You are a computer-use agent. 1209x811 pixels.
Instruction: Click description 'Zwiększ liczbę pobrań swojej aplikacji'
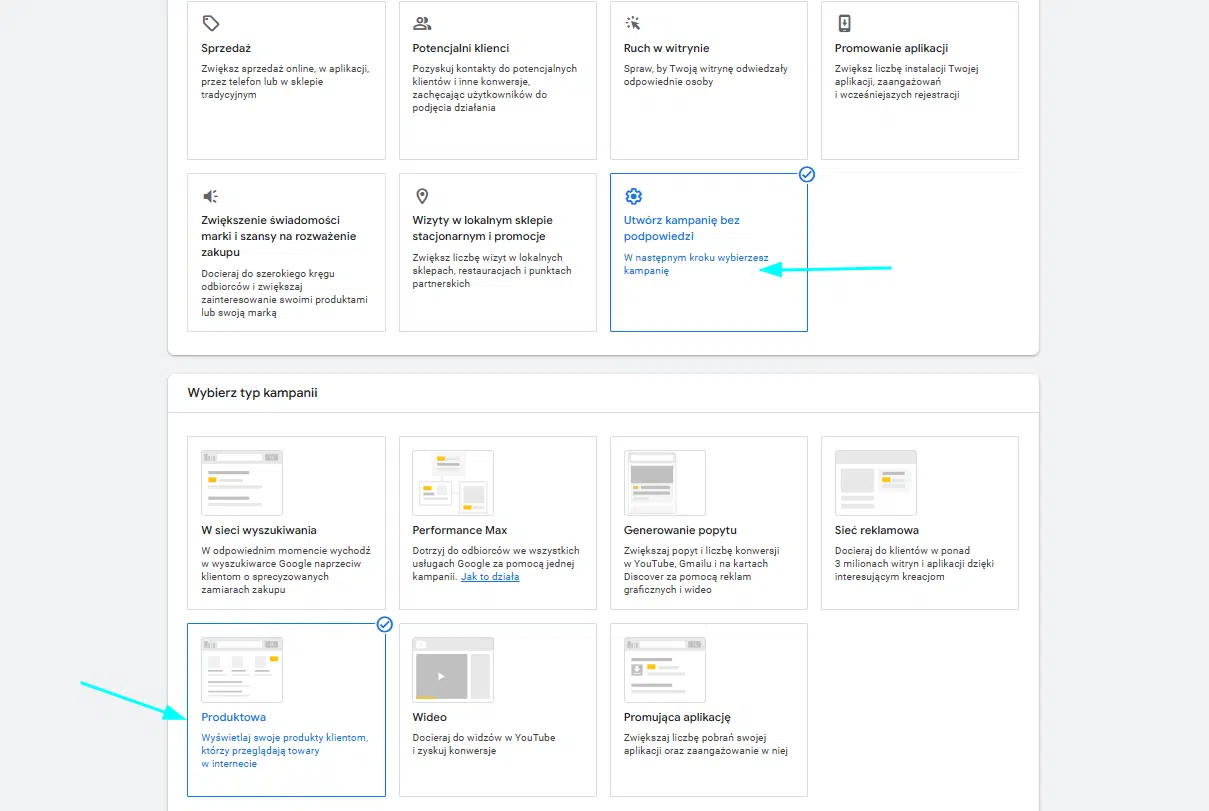click(706, 744)
